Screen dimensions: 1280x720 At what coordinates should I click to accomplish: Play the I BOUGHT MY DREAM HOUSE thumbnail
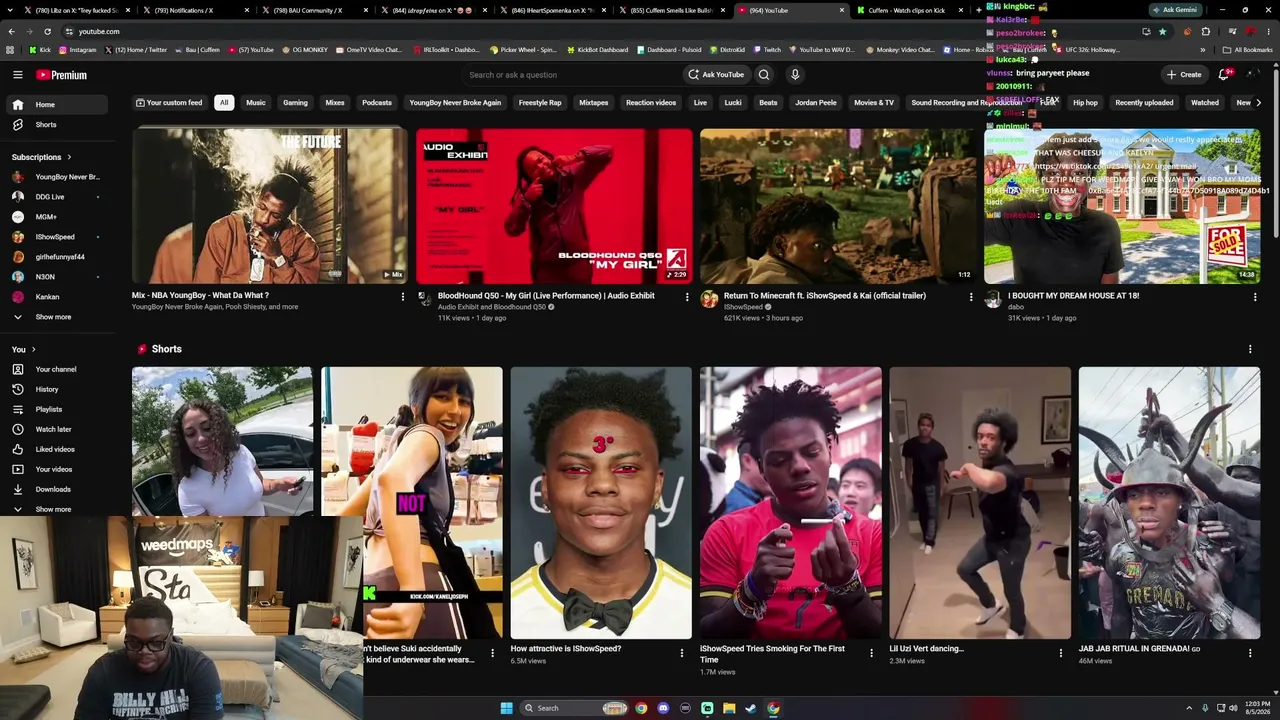tap(1122, 206)
